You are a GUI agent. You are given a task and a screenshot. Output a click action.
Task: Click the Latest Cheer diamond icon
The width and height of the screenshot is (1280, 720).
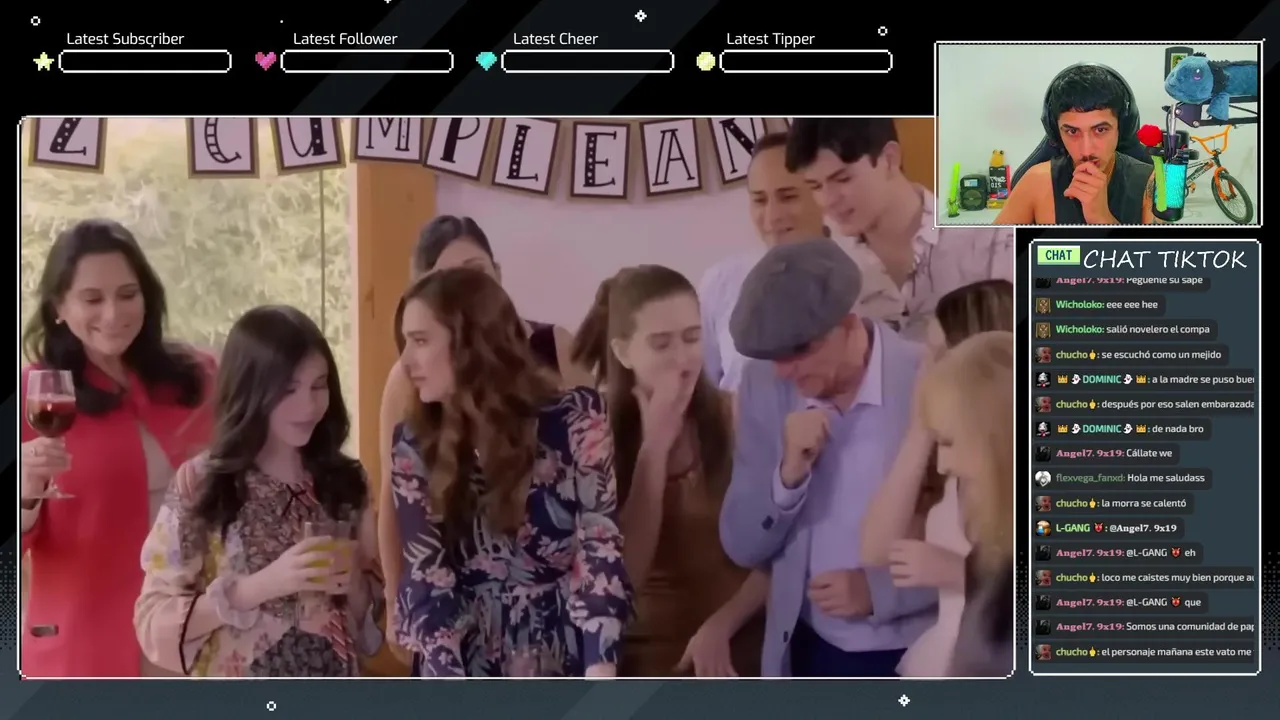(486, 61)
